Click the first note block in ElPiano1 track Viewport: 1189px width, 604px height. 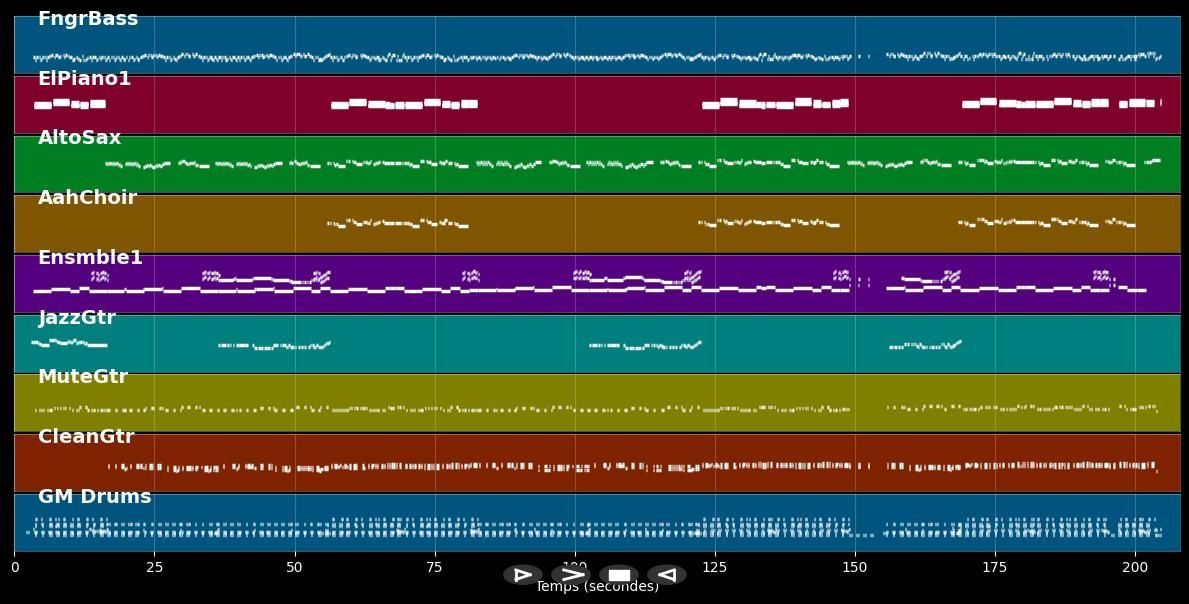click(x=42, y=105)
